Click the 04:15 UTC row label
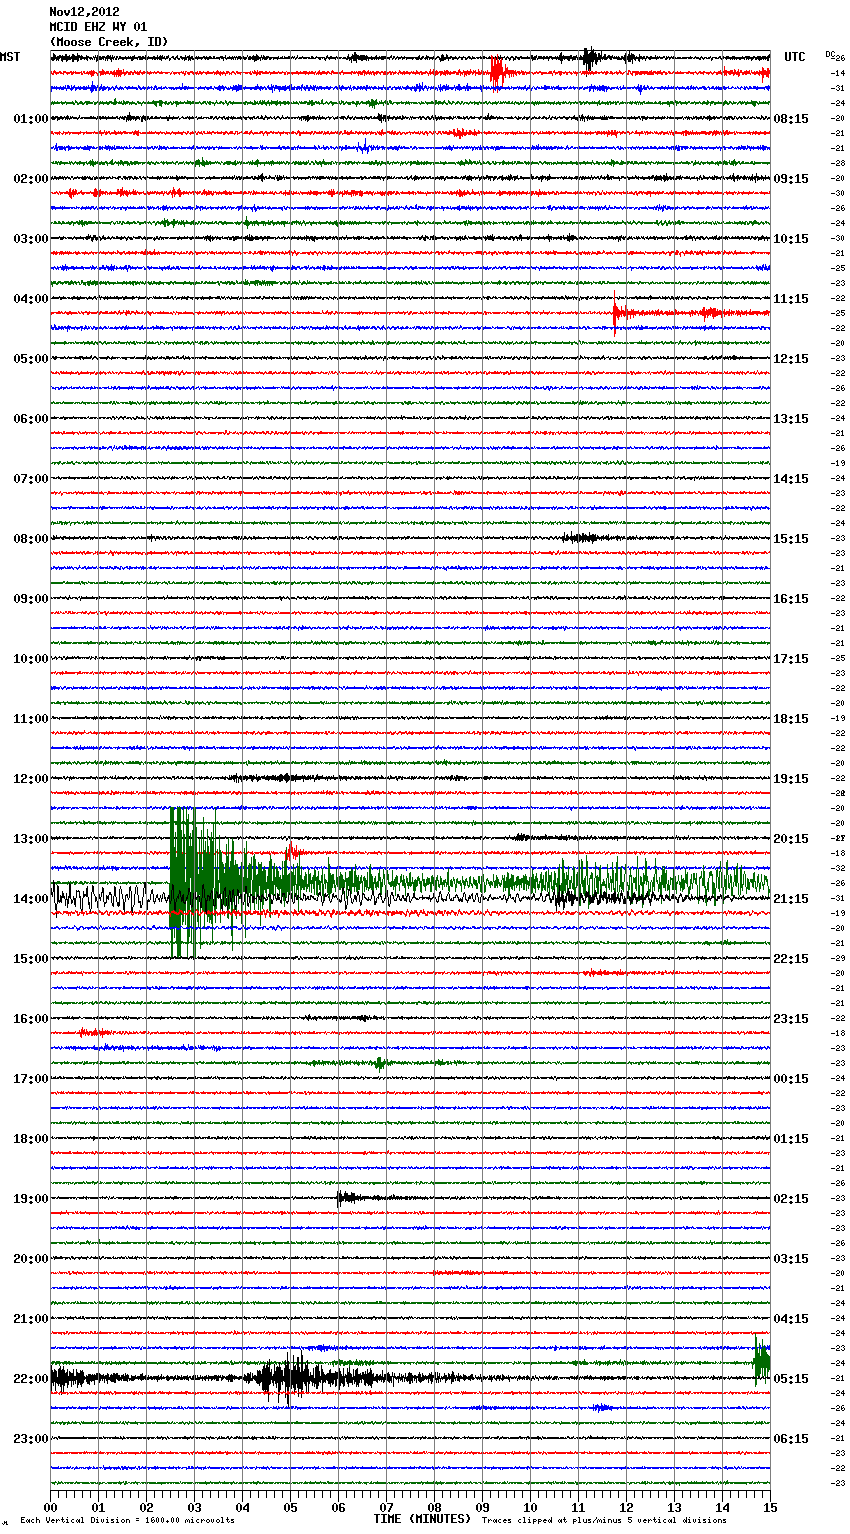Image resolution: width=850 pixels, height=1534 pixels. coord(791,1319)
